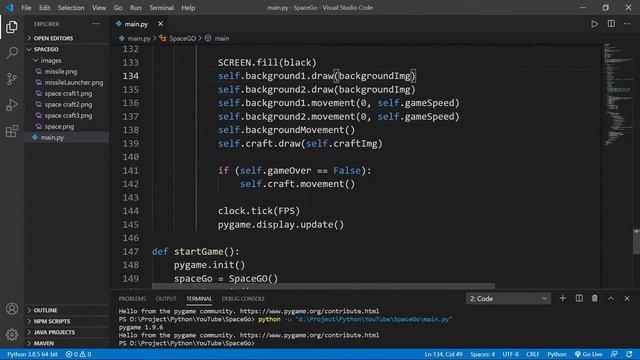Click Go Live in the status bar
Image resolution: width=640 pixels, height=360 pixels.
click(x=589, y=354)
